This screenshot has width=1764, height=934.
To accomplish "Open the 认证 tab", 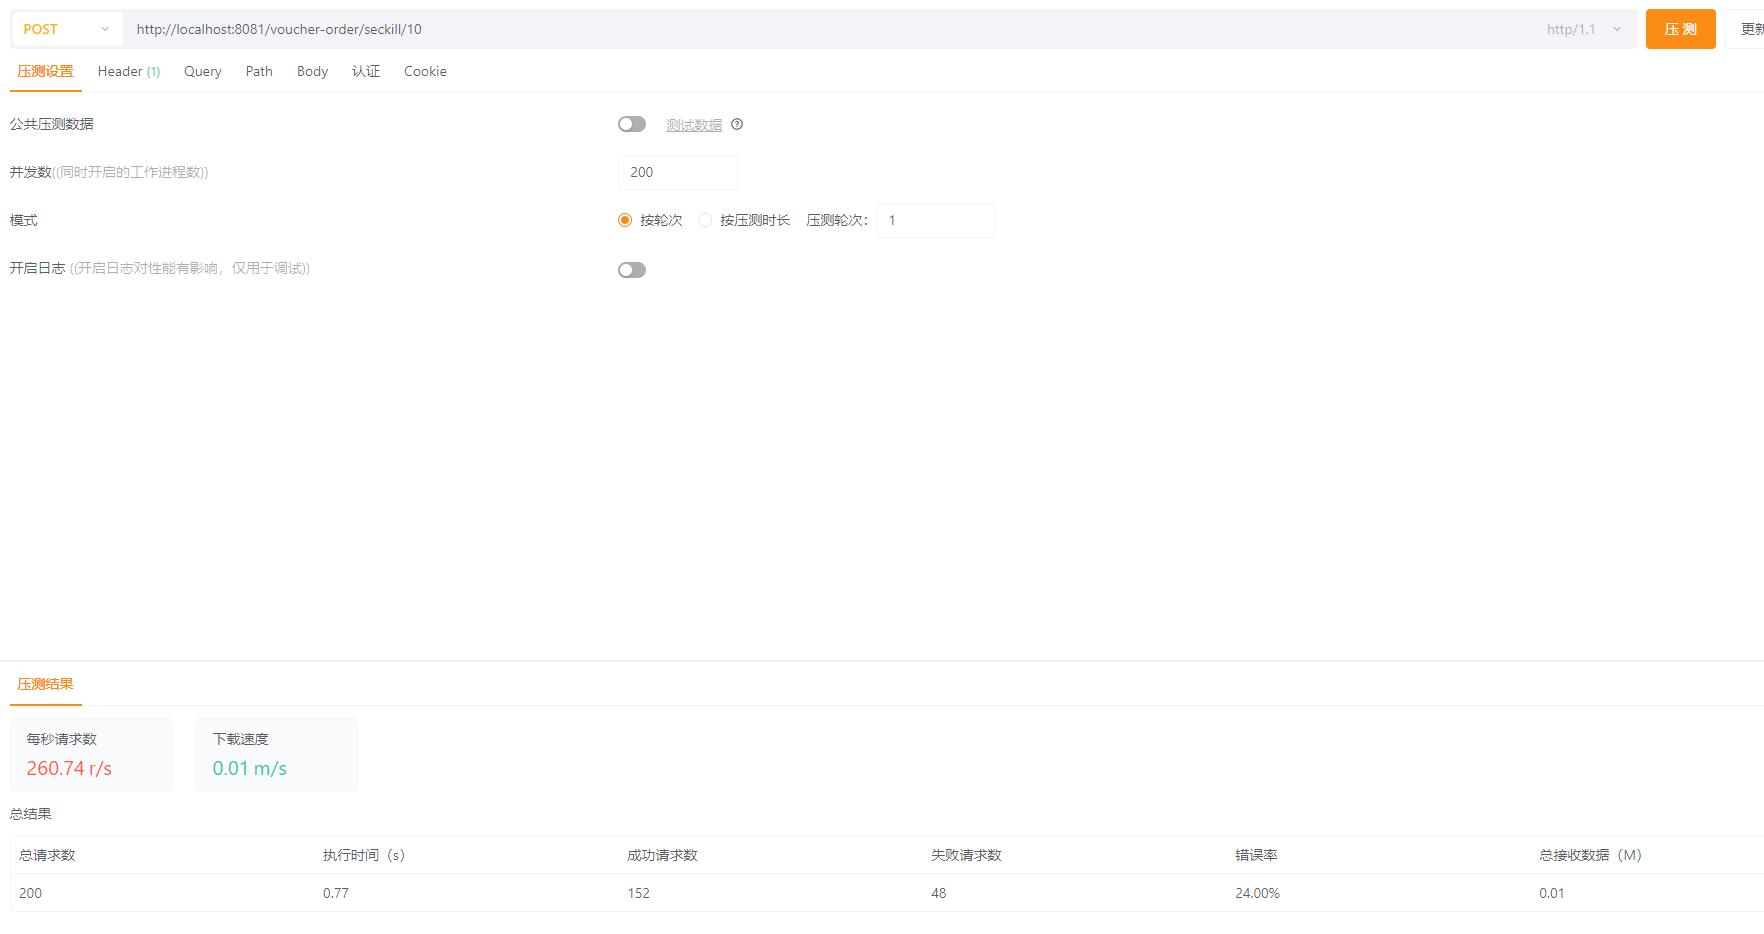I will 366,71.
